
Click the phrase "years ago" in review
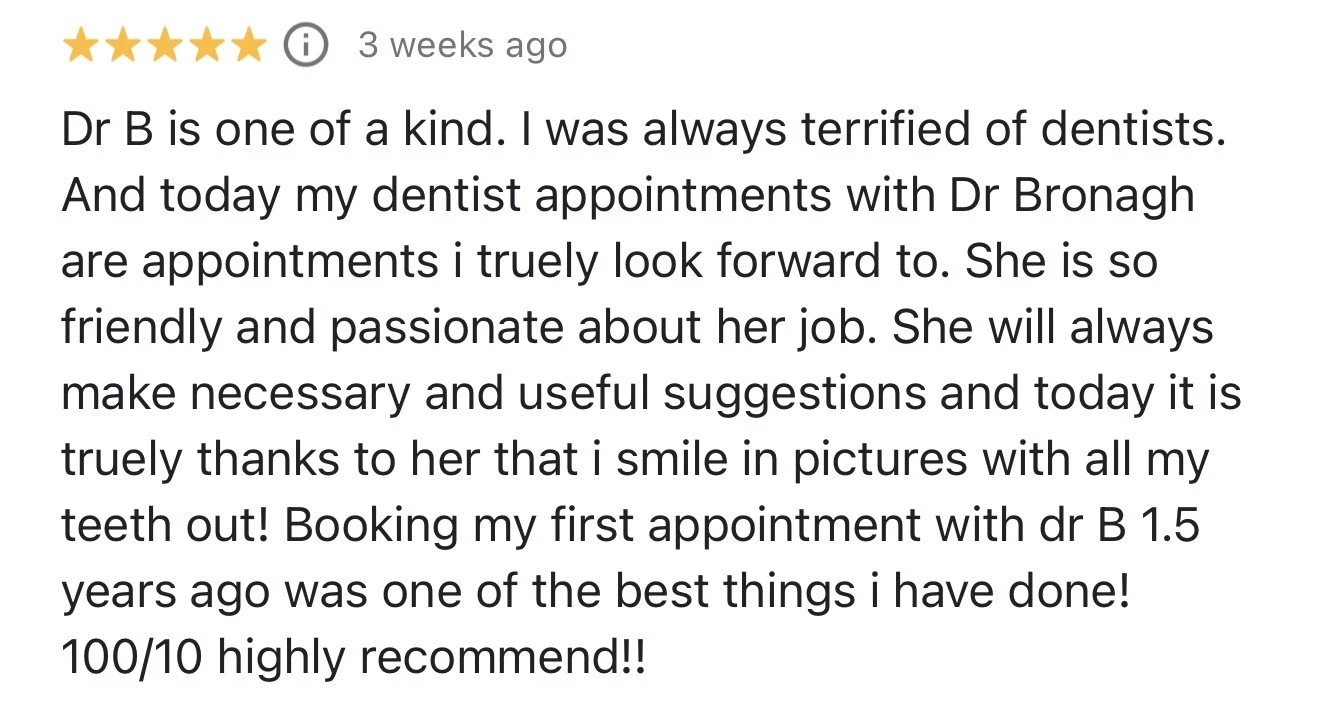tap(164, 590)
